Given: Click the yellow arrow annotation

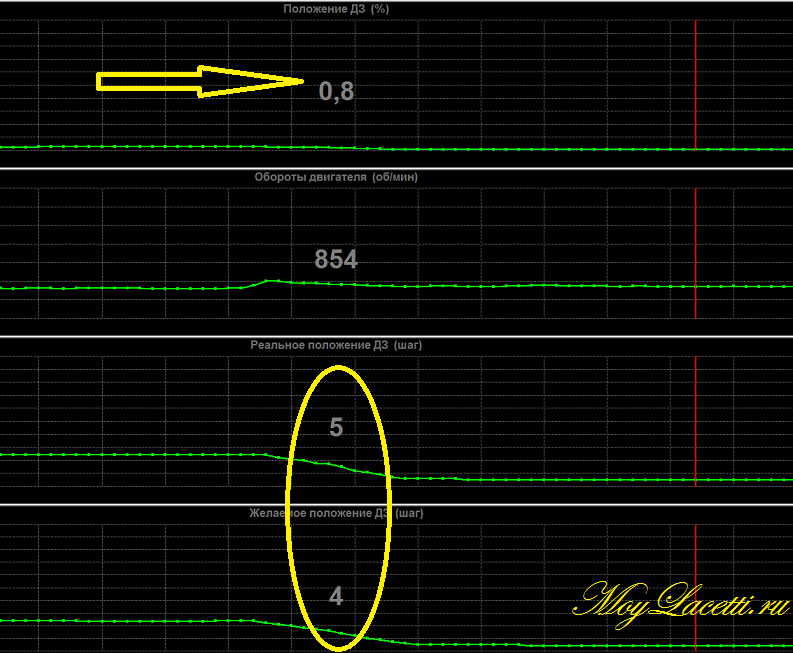Looking at the screenshot, I should 200,81.
